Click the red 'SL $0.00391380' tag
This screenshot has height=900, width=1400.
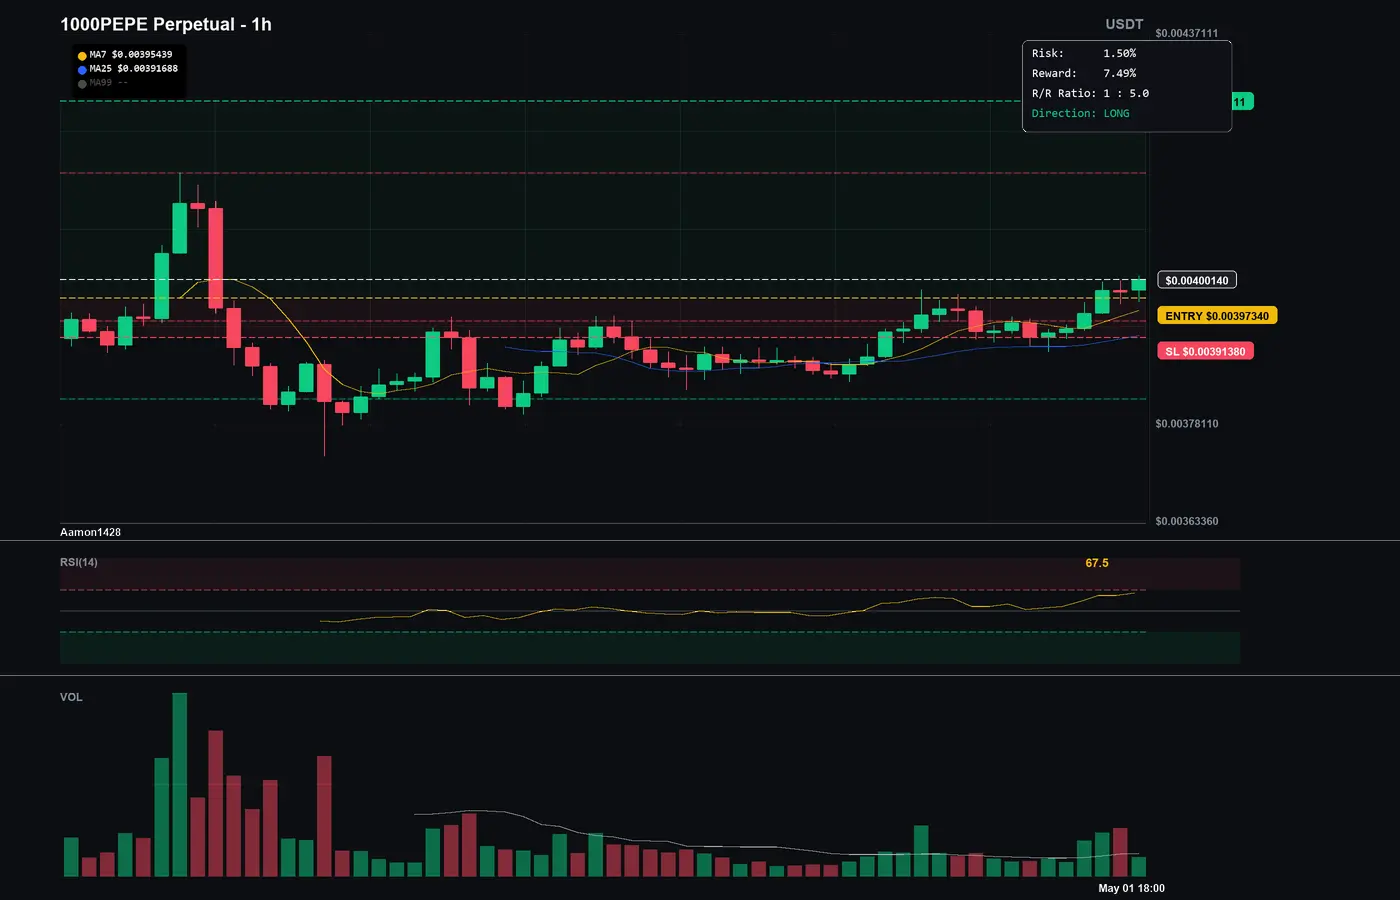1205,352
